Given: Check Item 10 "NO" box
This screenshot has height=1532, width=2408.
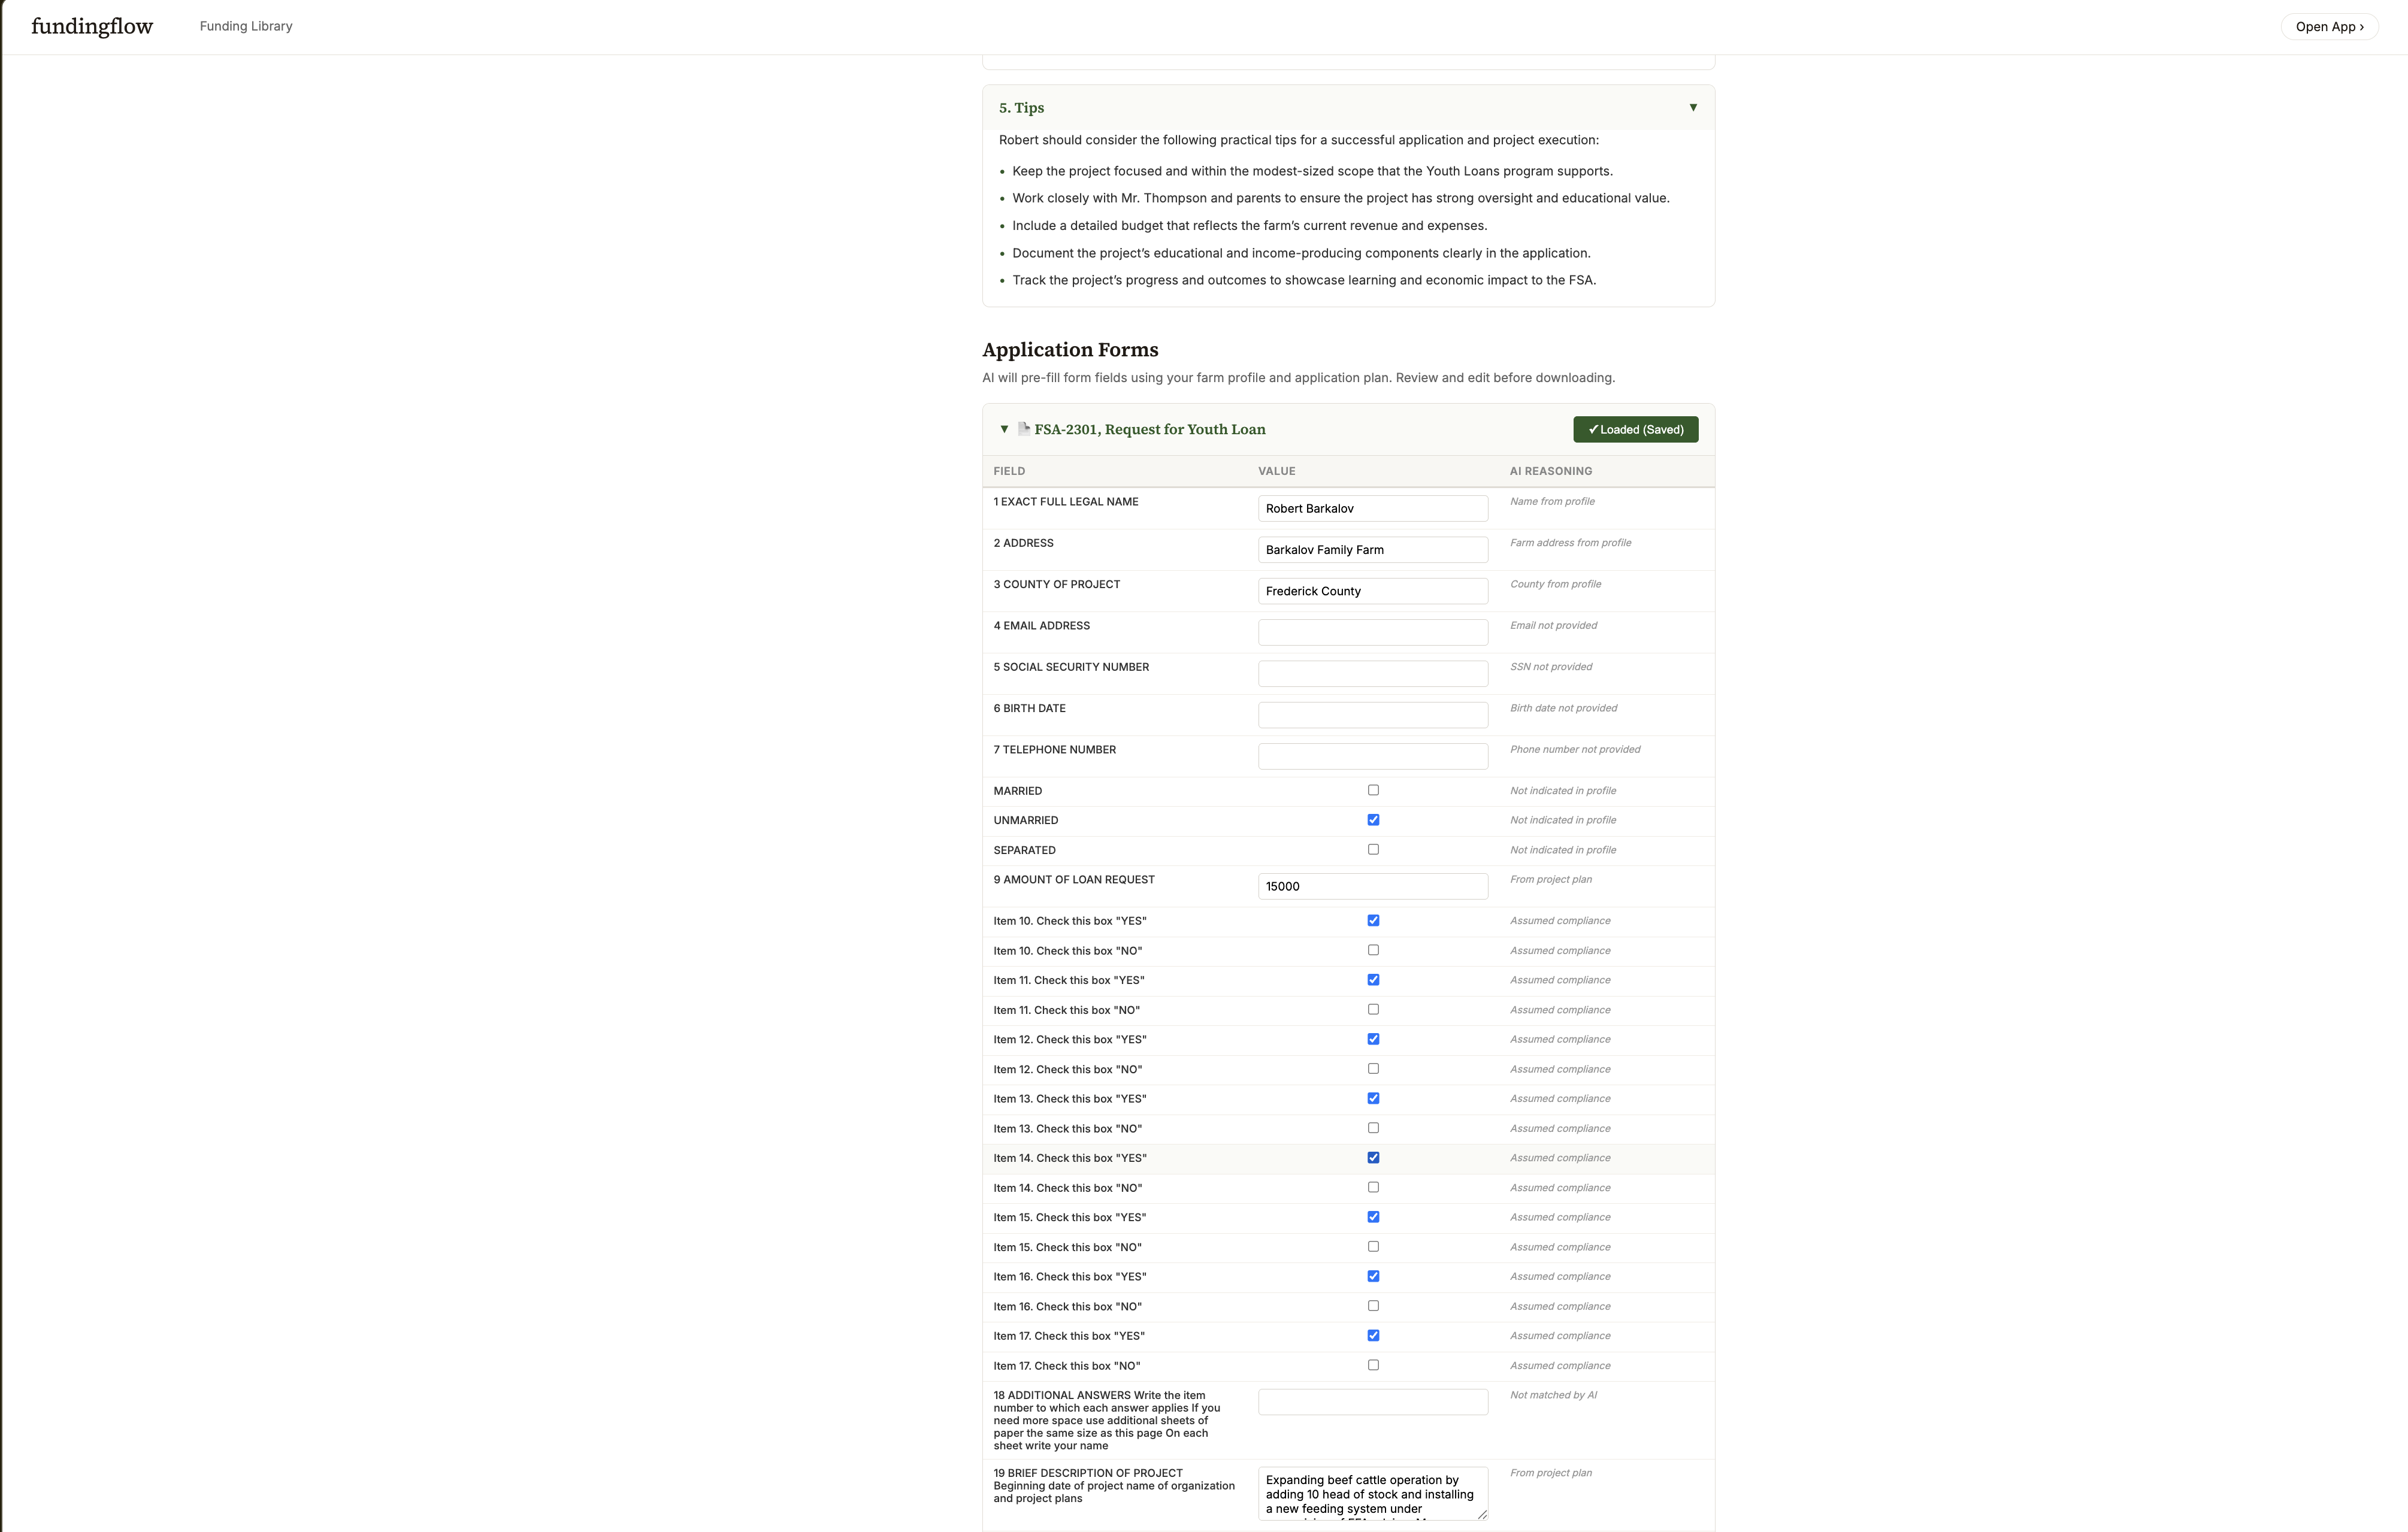Looking at the screenshot, I should (1373, 950).
